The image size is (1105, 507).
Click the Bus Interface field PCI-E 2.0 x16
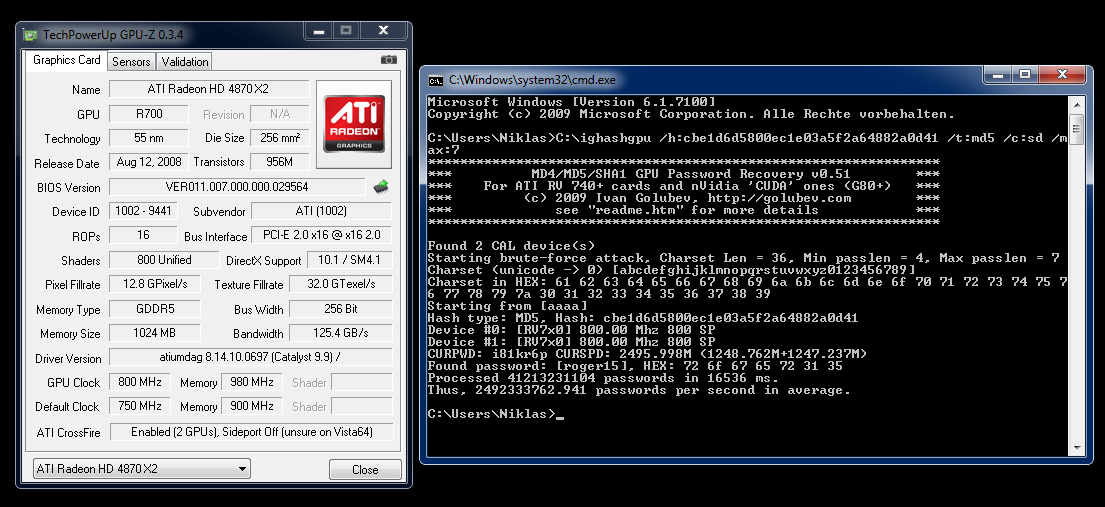tap(321, 235)
